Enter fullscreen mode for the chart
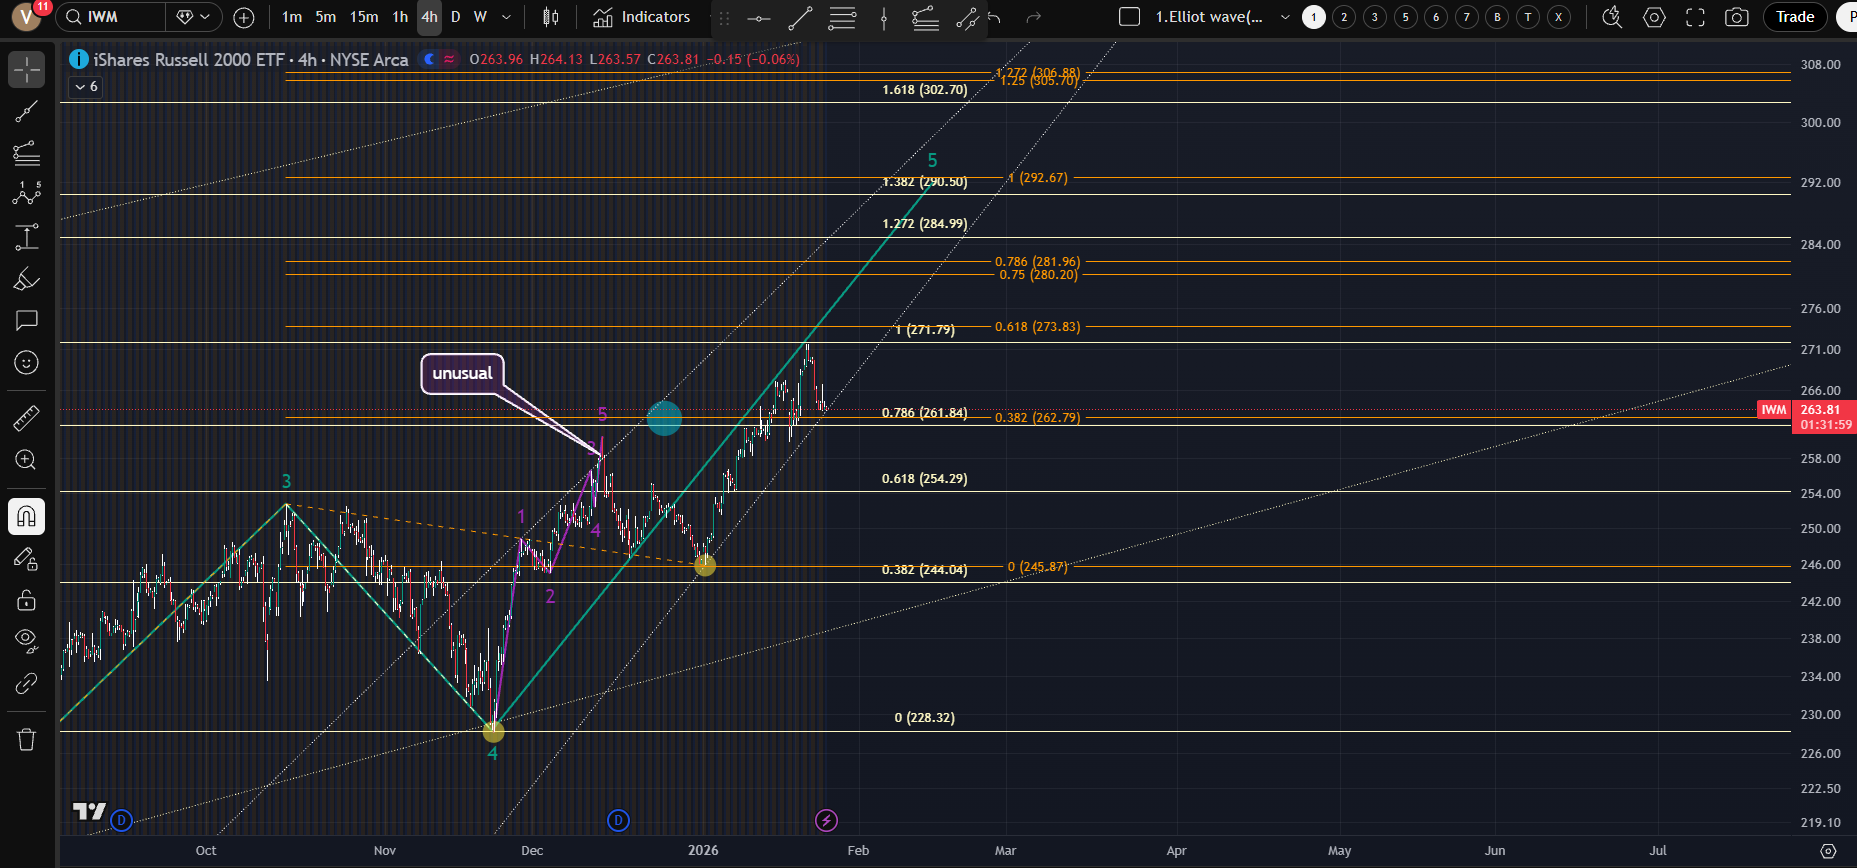Screen dimensions: 1857x868 click(1695, 17)
